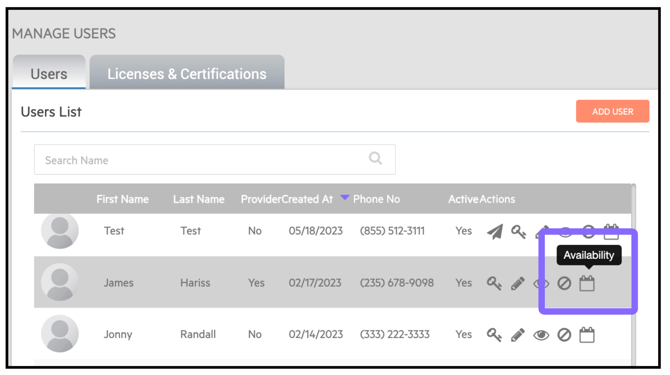Select the first name cell 'James'

click(x=119, y=283)
